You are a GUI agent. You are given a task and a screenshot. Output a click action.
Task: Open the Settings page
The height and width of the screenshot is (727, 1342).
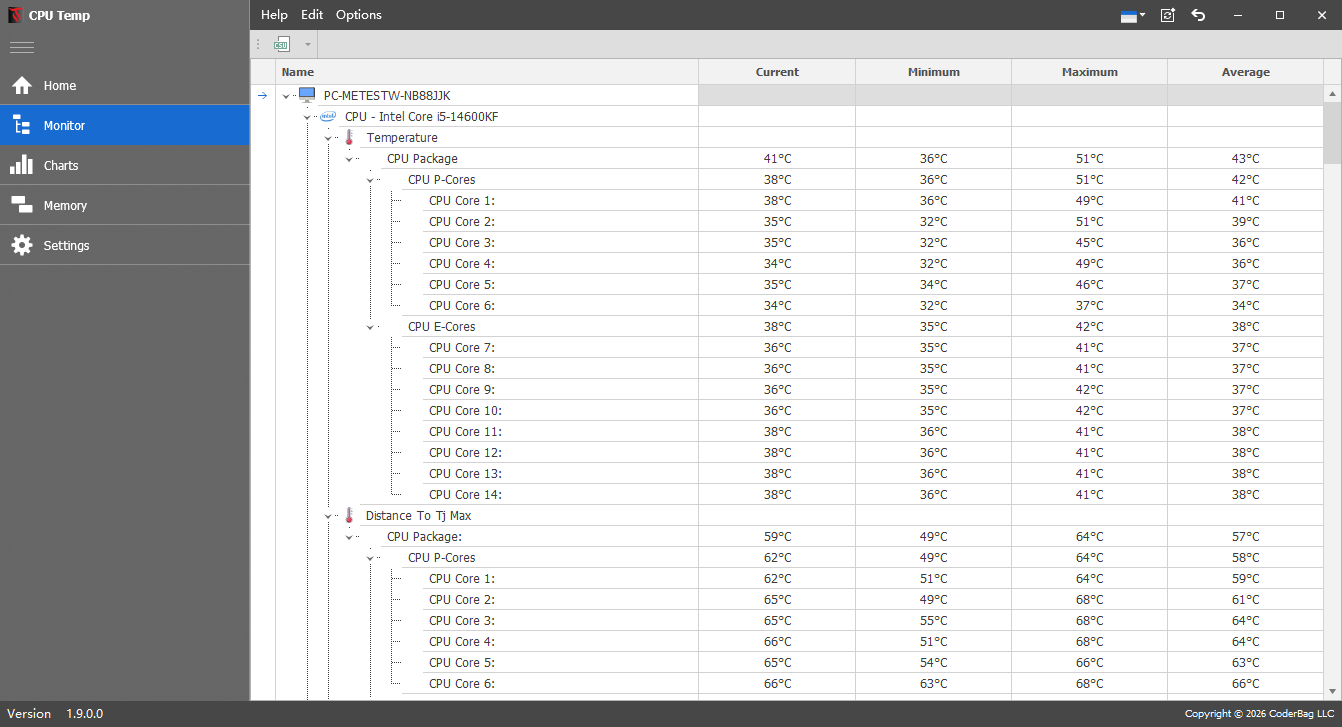[66, 246]
